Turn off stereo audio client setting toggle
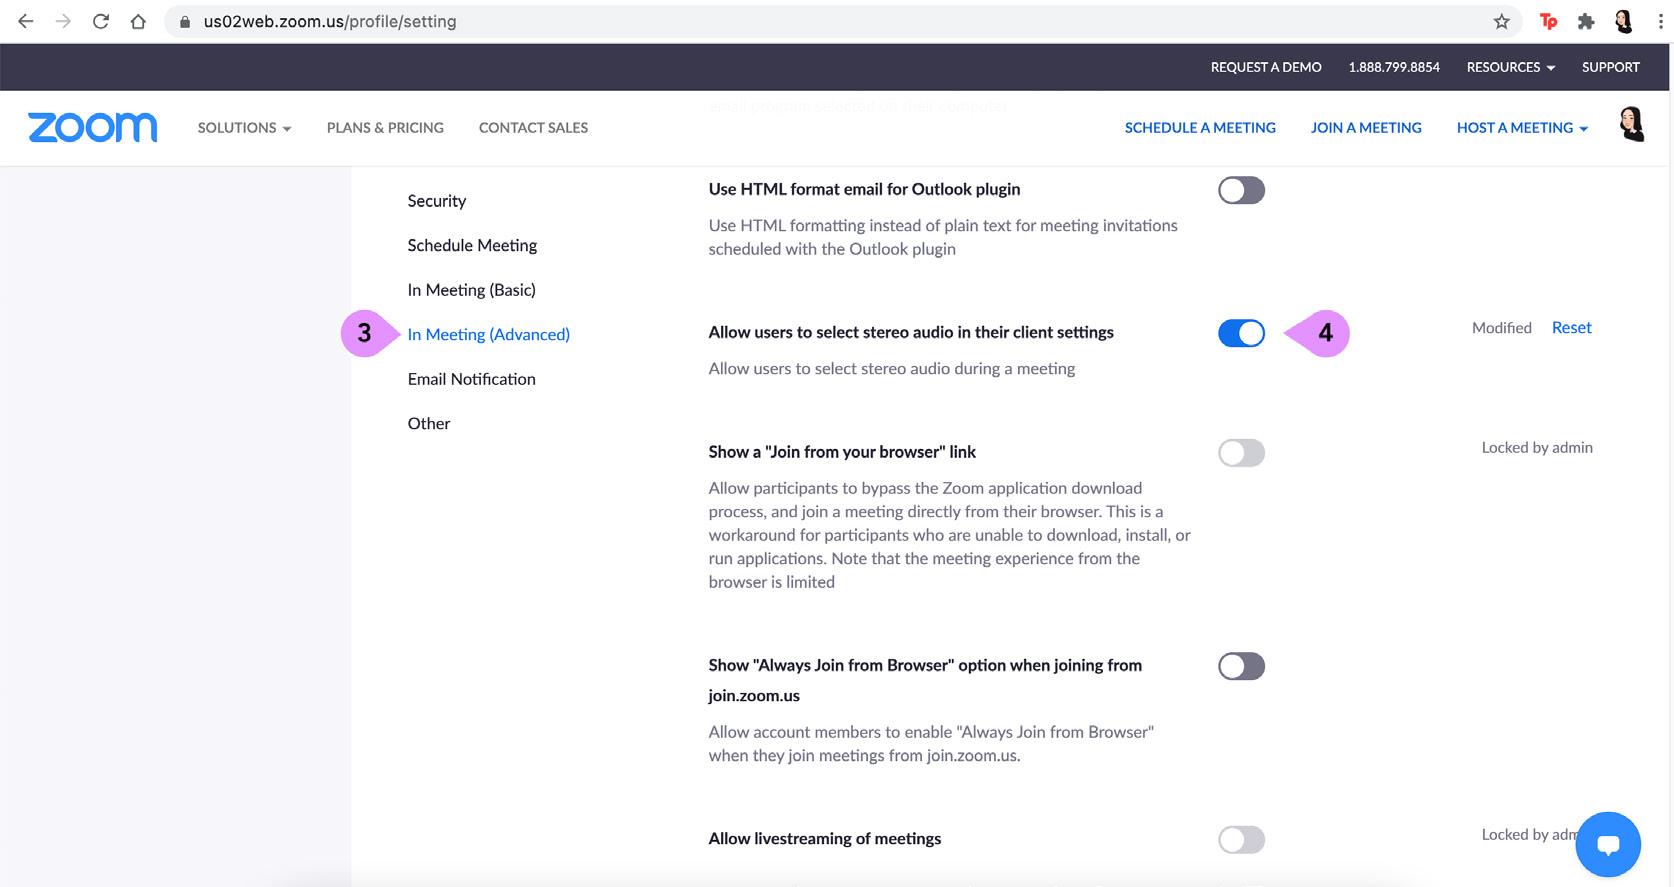This screenshot has height=887, width=1674. coord(1241,333)
